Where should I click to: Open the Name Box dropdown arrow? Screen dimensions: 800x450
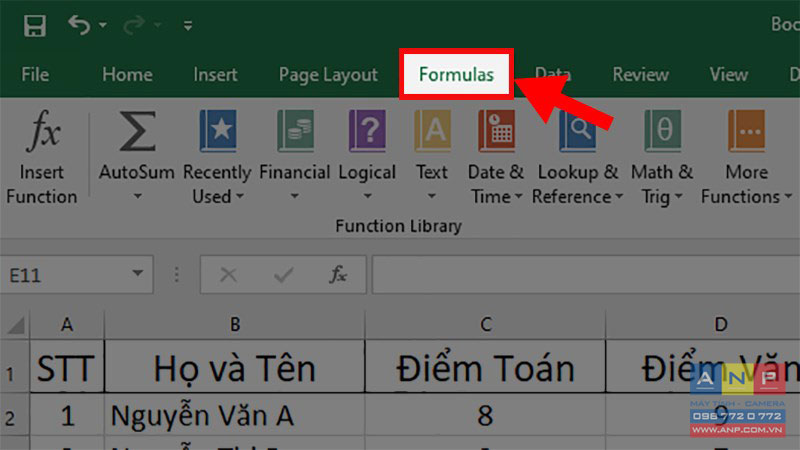click(137, 274)
